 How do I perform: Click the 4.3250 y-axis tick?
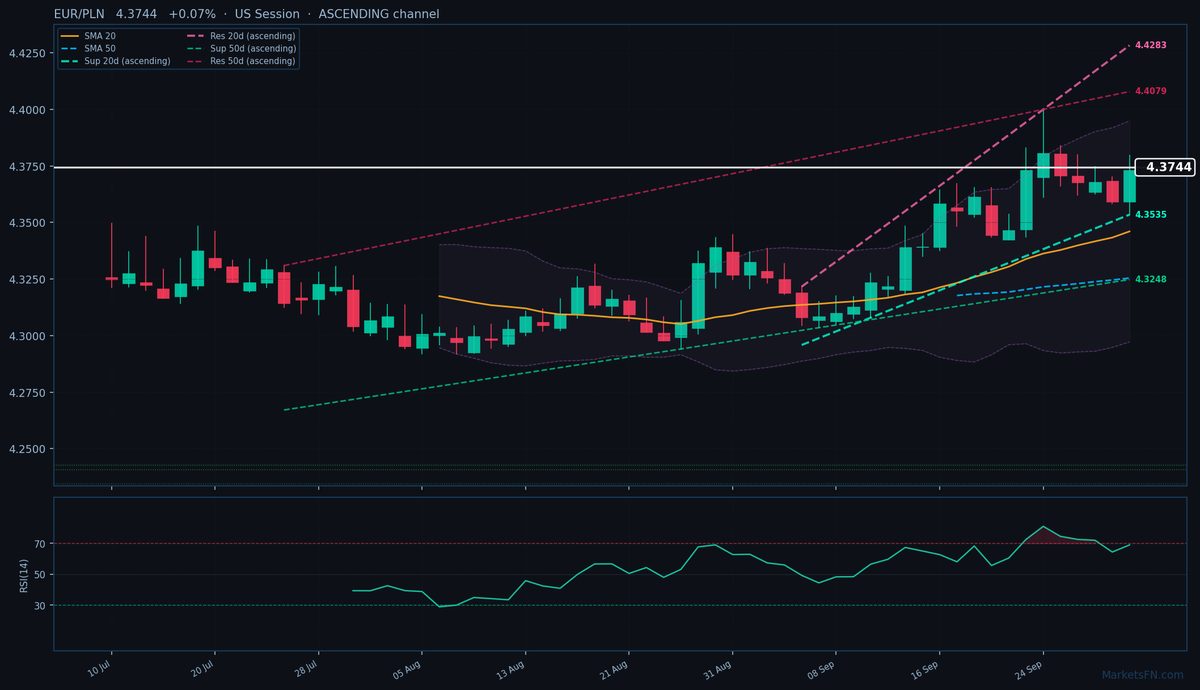(x=27, y=280)
